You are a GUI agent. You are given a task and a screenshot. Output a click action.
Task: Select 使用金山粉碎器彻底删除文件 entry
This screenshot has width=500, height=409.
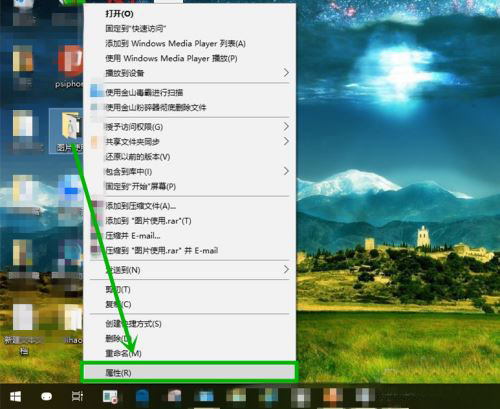(x=156, y=107)
